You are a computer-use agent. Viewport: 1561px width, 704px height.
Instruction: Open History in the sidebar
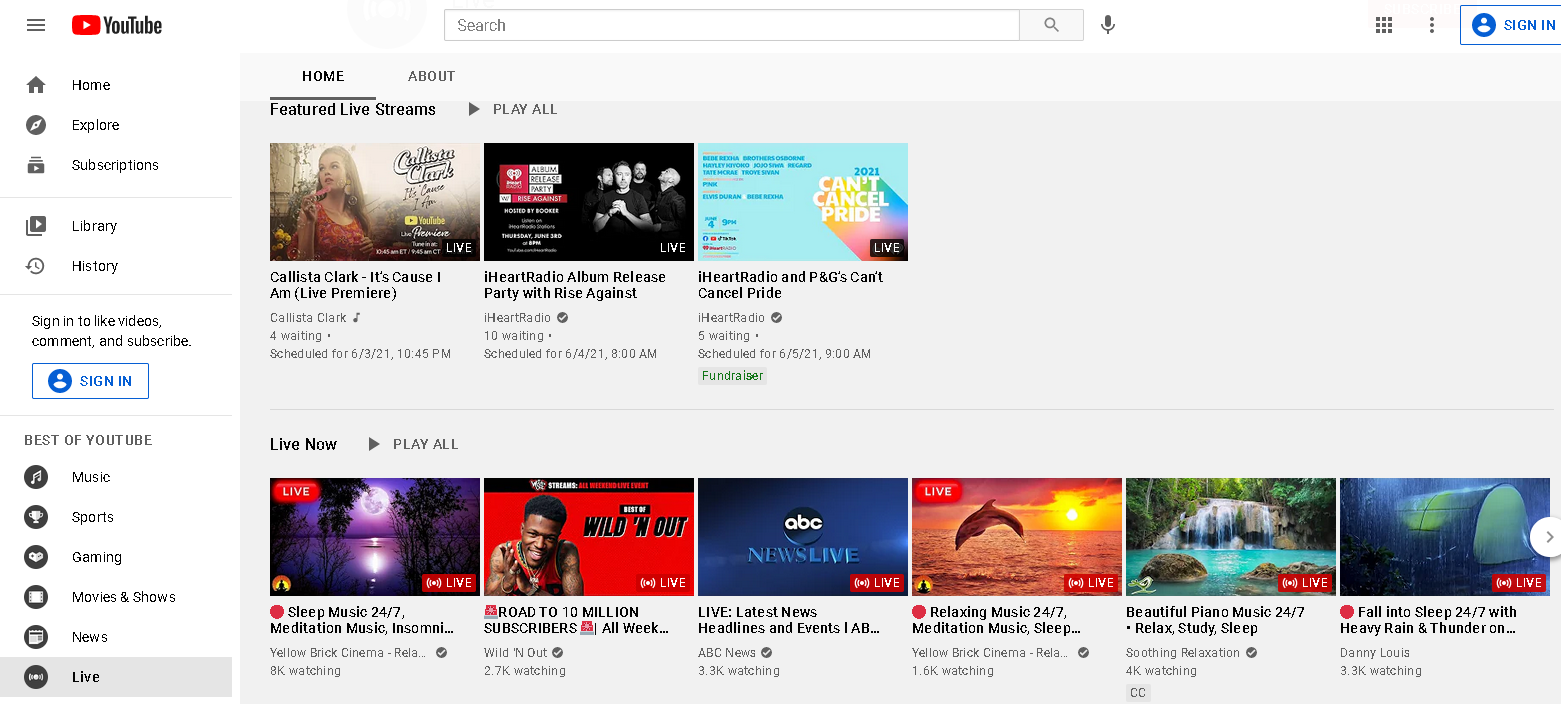click(x=94, y=266)
